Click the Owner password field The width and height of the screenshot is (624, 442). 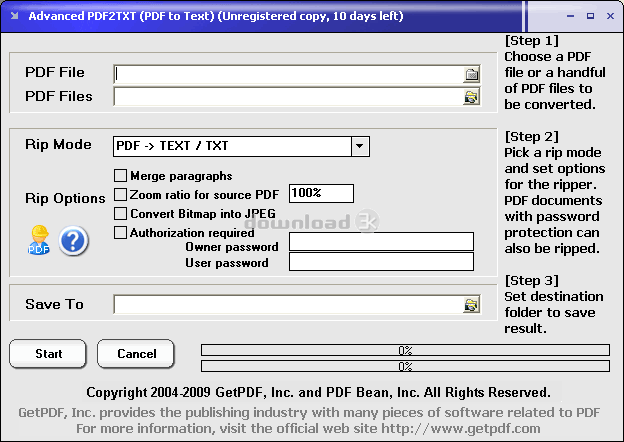[x=381, y=241]
